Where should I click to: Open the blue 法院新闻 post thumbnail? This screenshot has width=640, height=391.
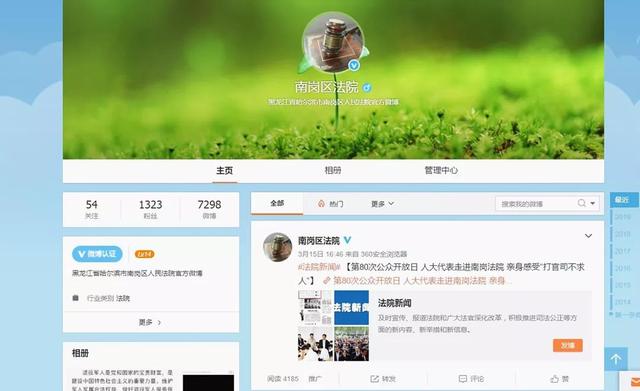tap(351, 308)
